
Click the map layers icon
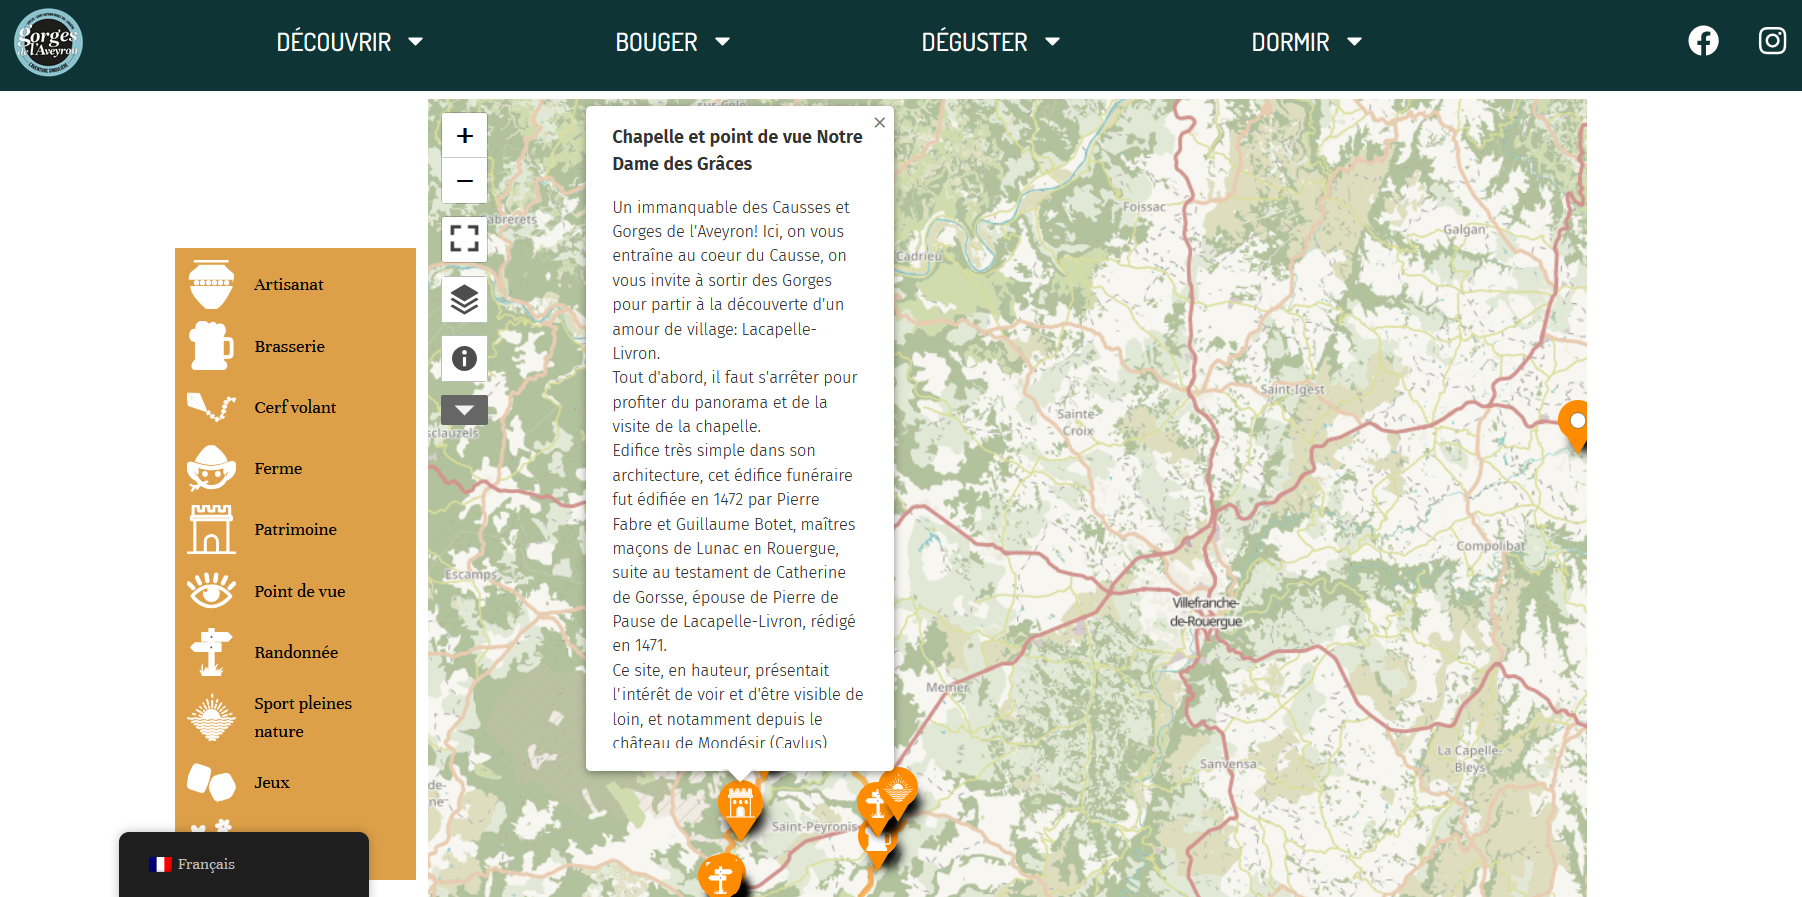pos(464,299)
